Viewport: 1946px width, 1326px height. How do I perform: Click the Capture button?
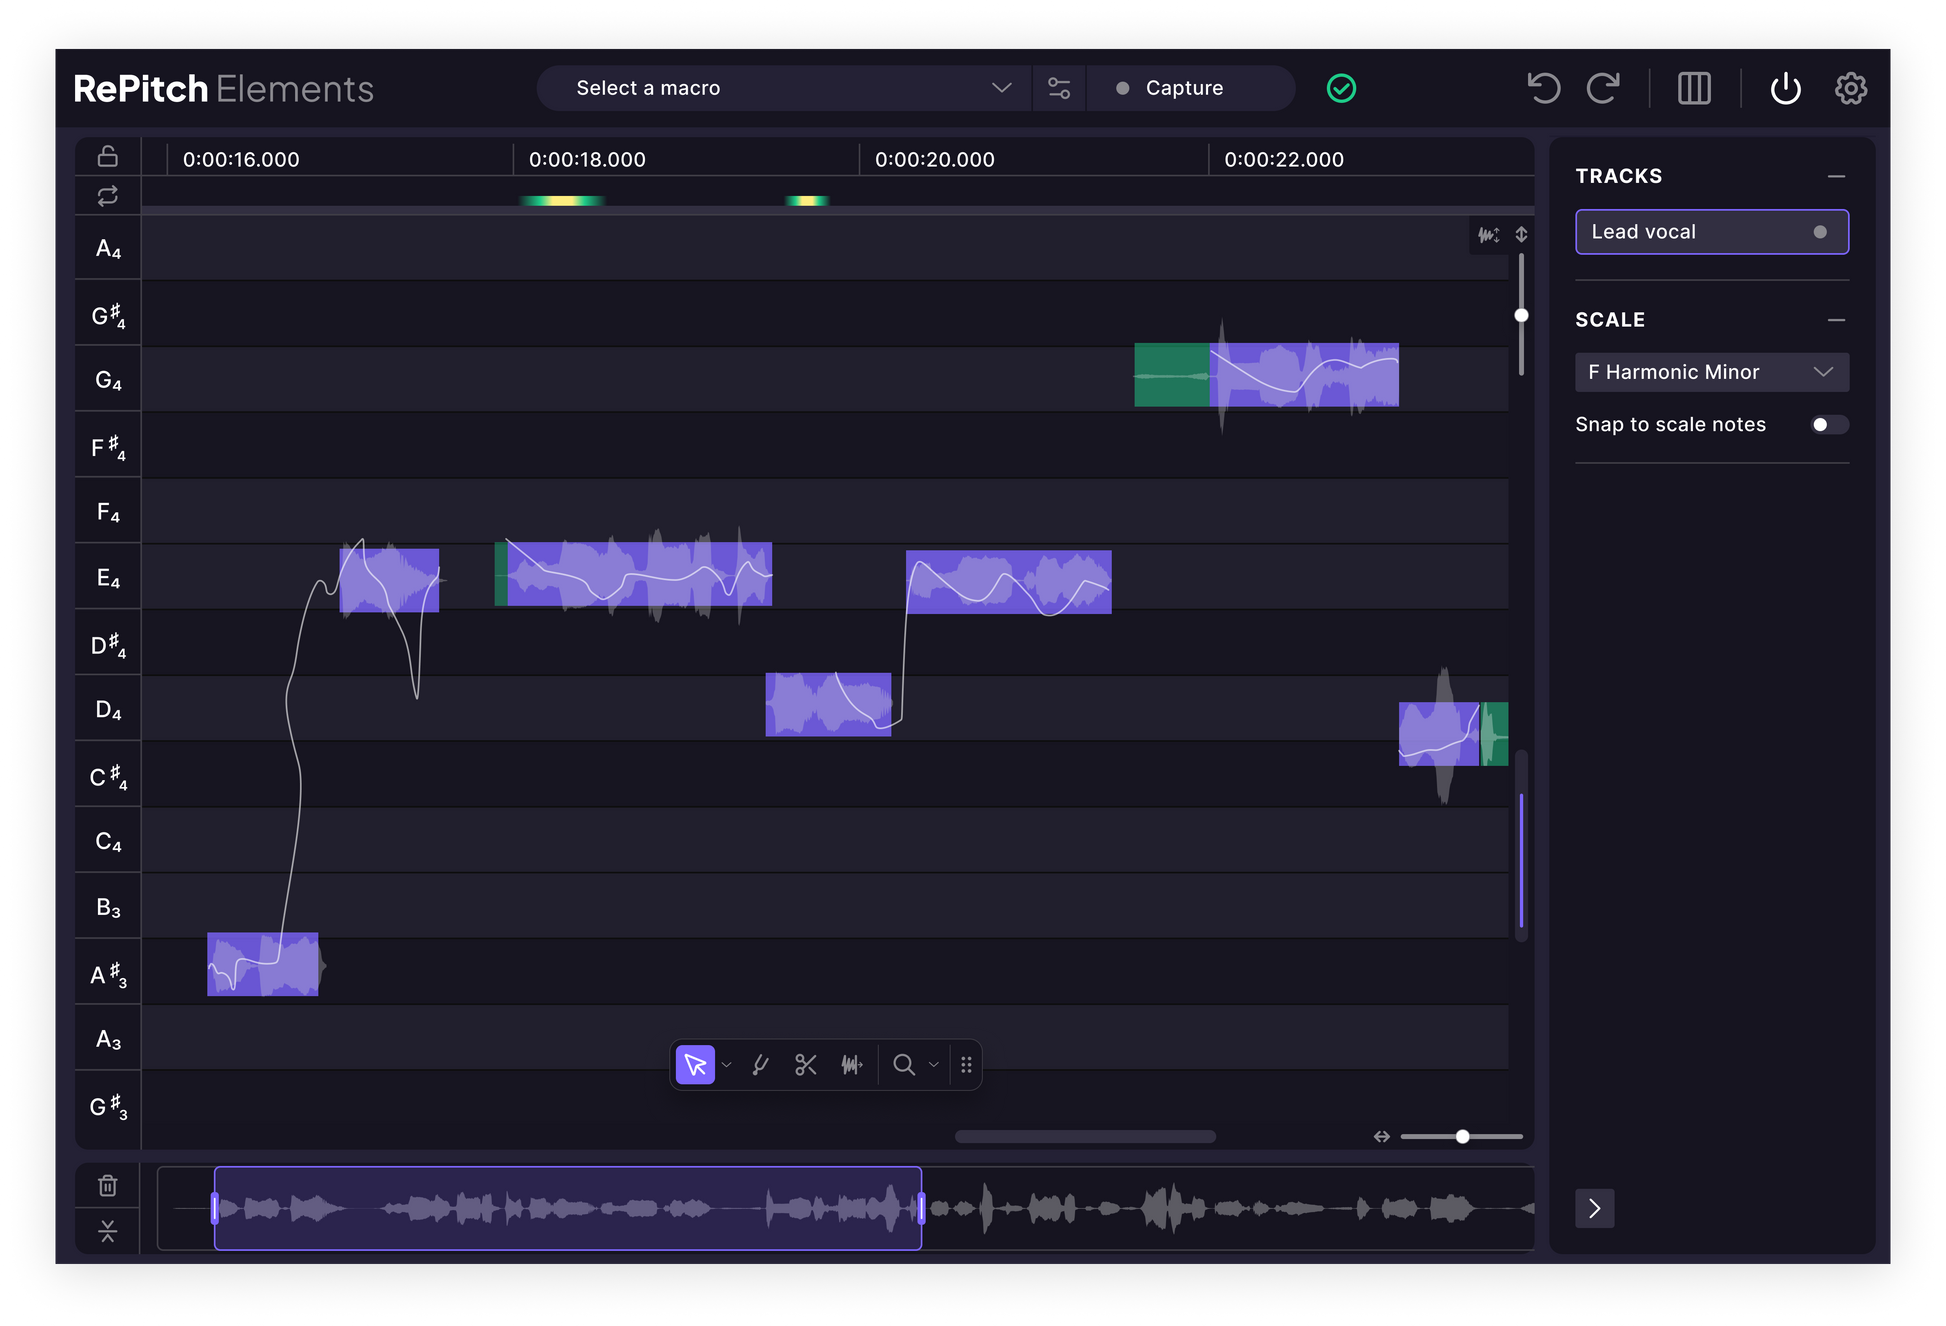coord(1184,88)
